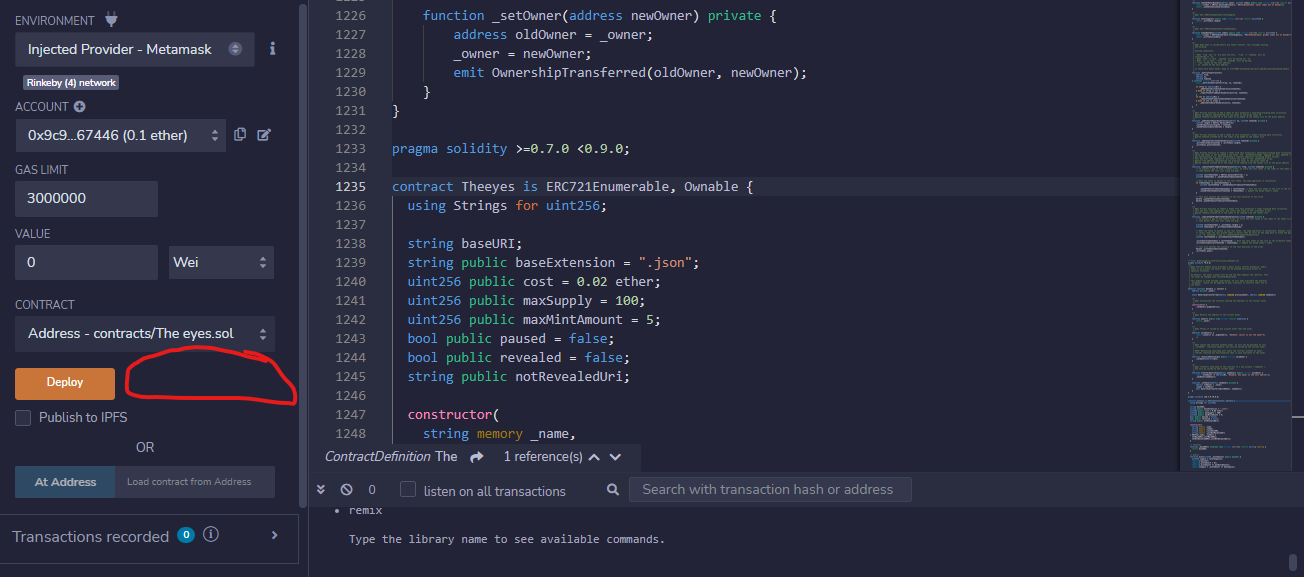Click the 'contract Theeyes is ERC721Enumerable' line
Viewport: 1304px width, 577px height.
coord(572,187)
